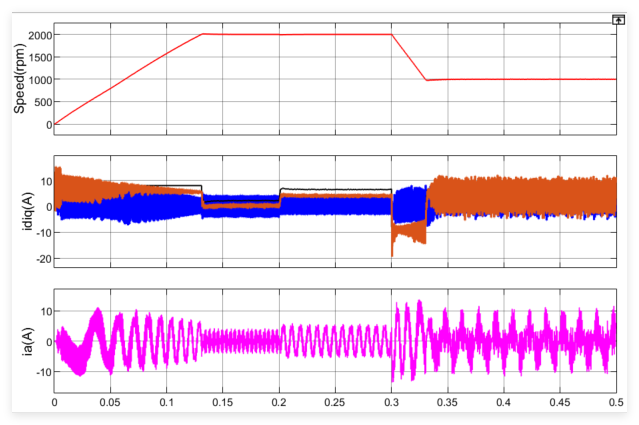Click the "0.35" time axis tick label
The width and height of the screenshot is (639, 425).
point(447,403)
